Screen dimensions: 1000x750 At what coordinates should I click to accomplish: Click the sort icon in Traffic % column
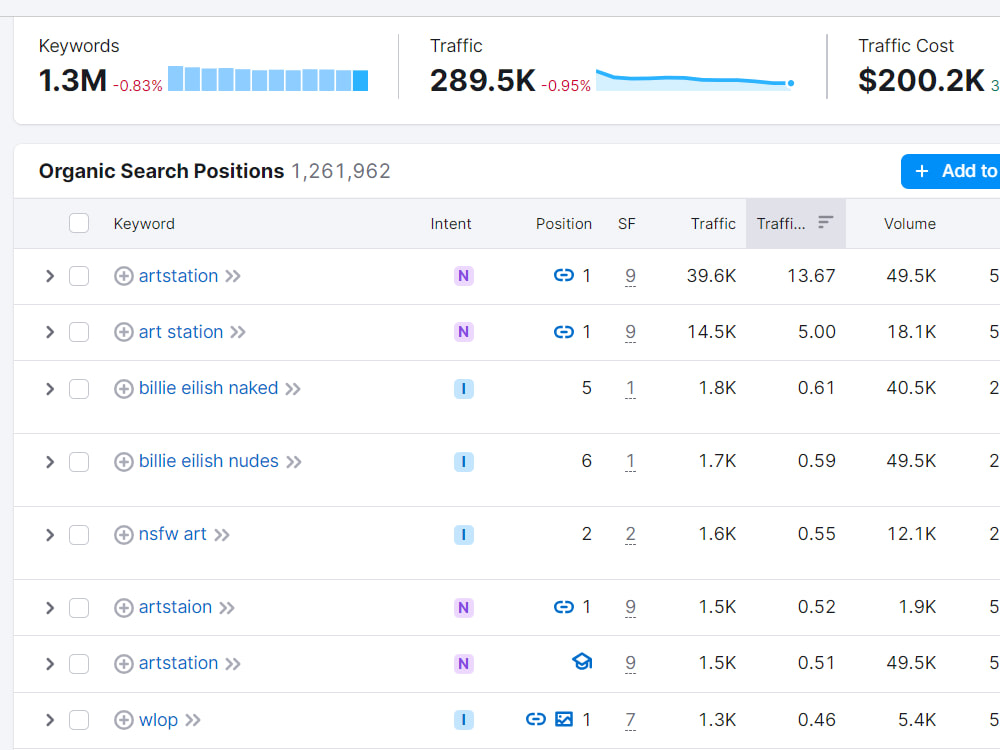(825, 222)
